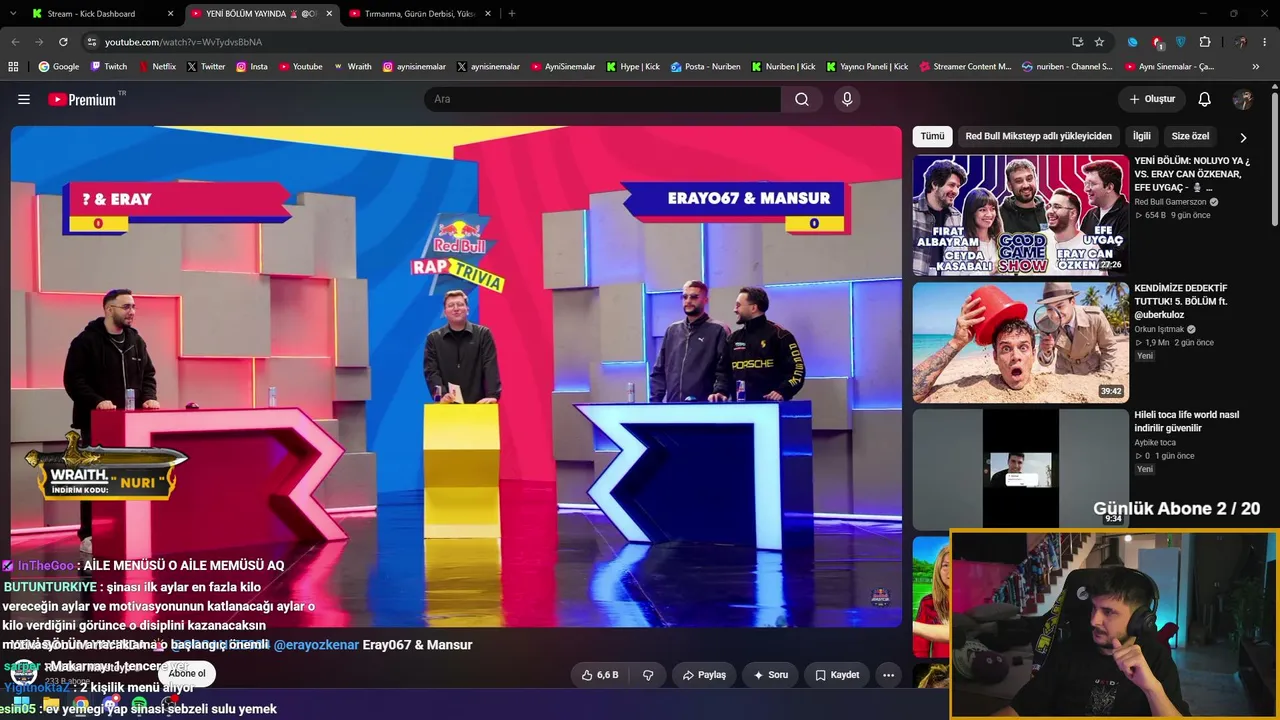Viewport: 1280px width, 720px height.
Task: Select the Tümü filter chip
Action: point(932,136)
